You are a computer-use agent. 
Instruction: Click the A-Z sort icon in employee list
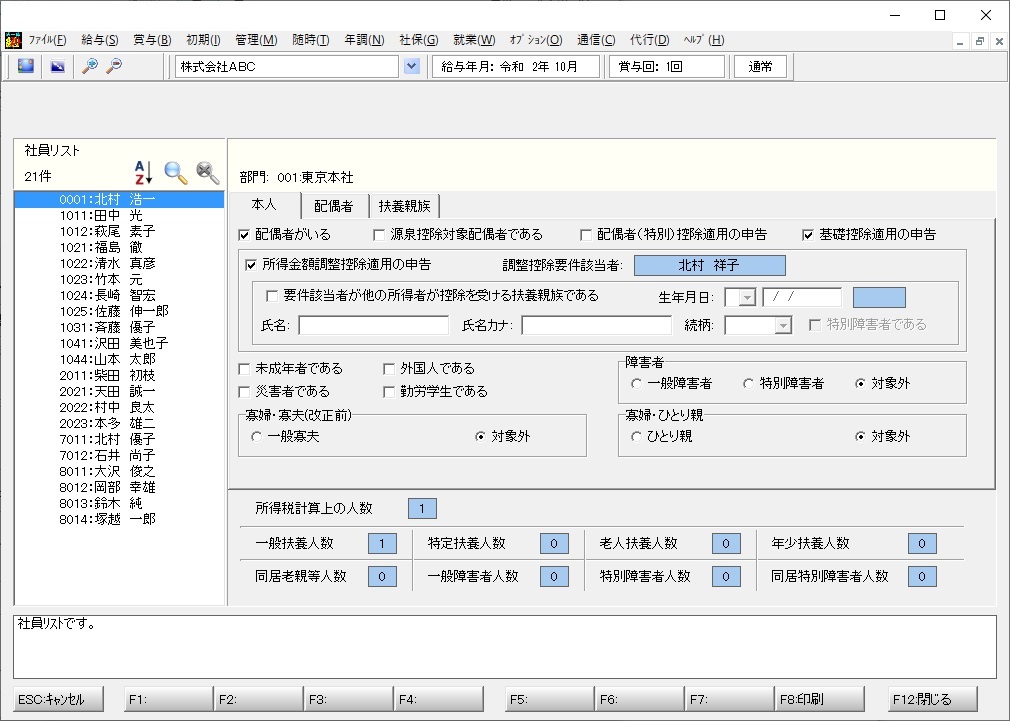(143, 173)
